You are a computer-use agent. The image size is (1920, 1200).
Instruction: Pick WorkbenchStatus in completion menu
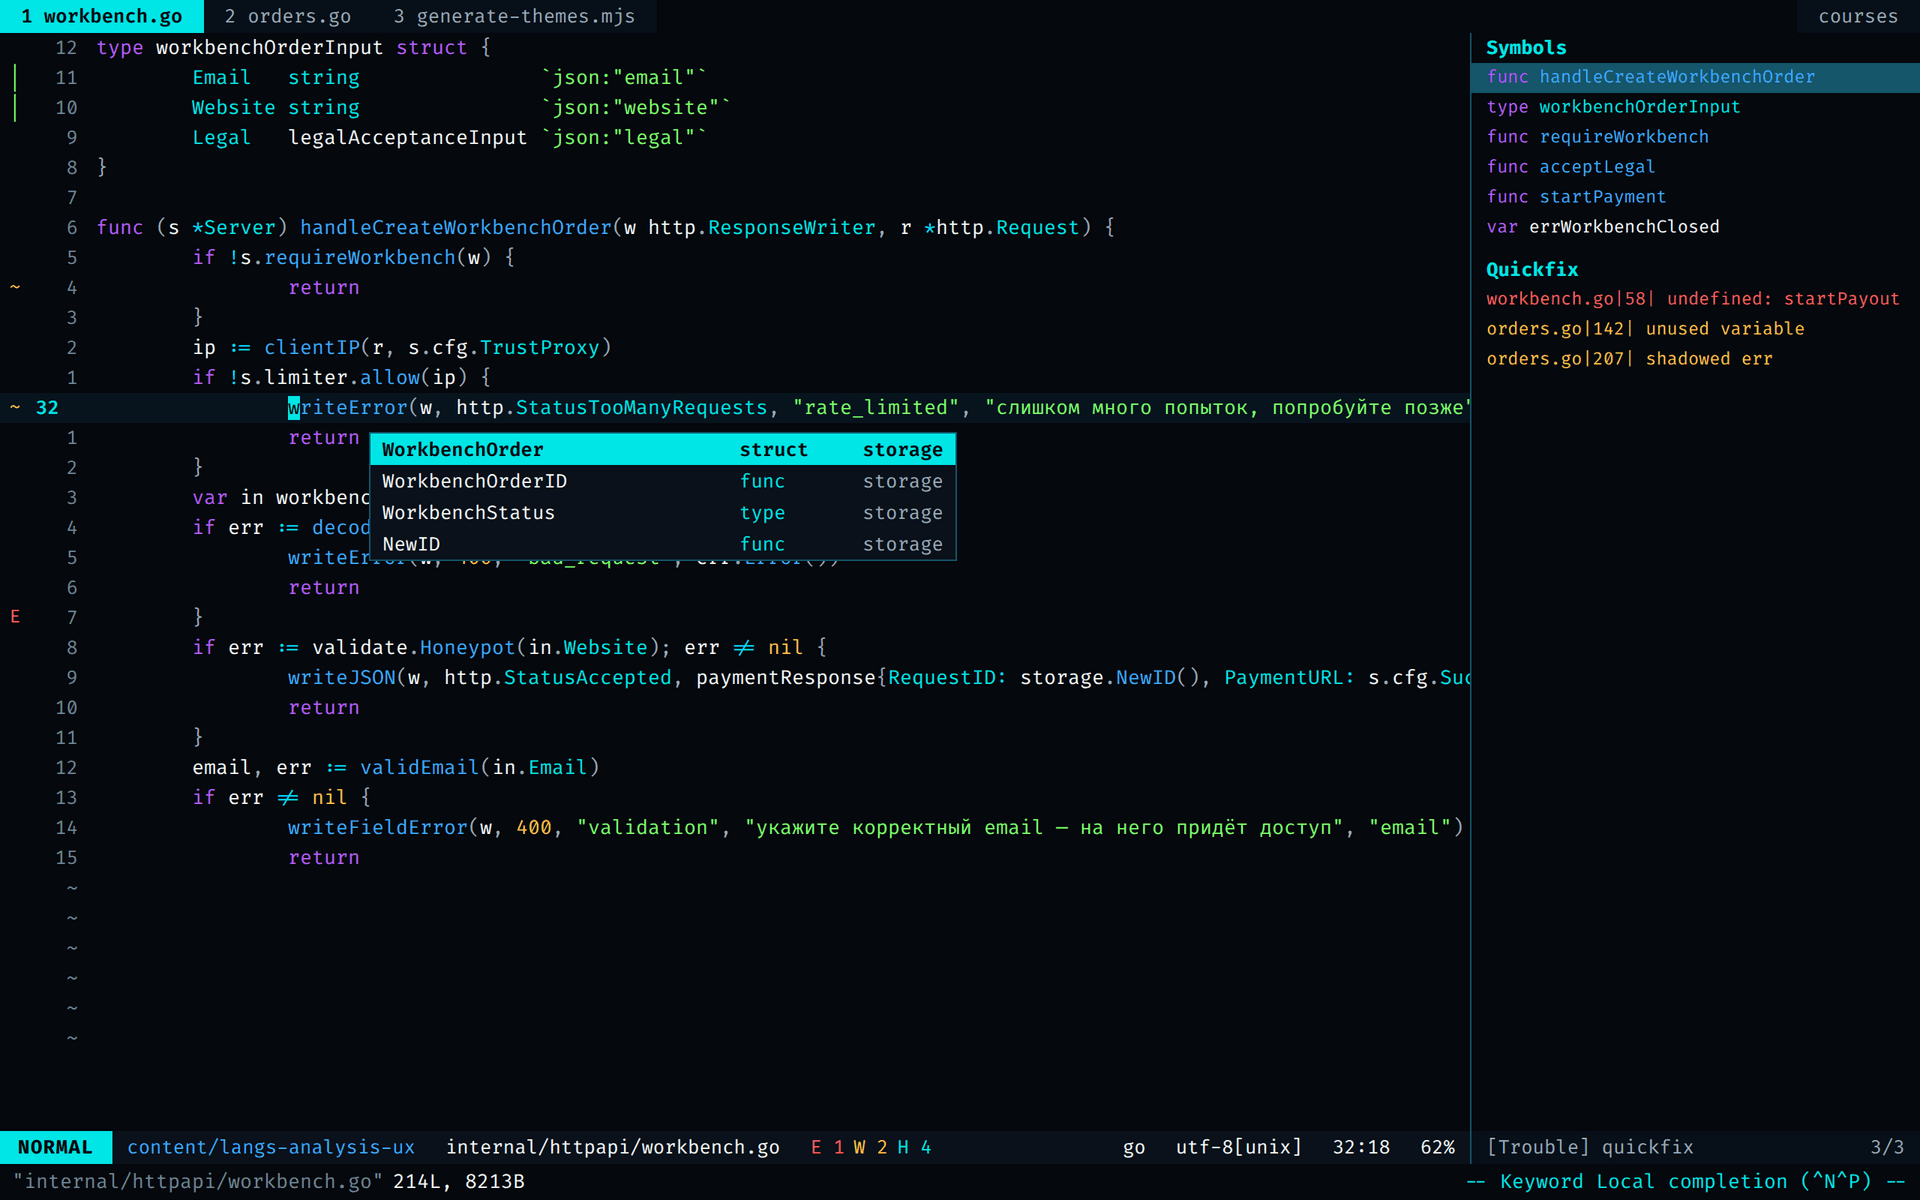(x=663, y=513)
